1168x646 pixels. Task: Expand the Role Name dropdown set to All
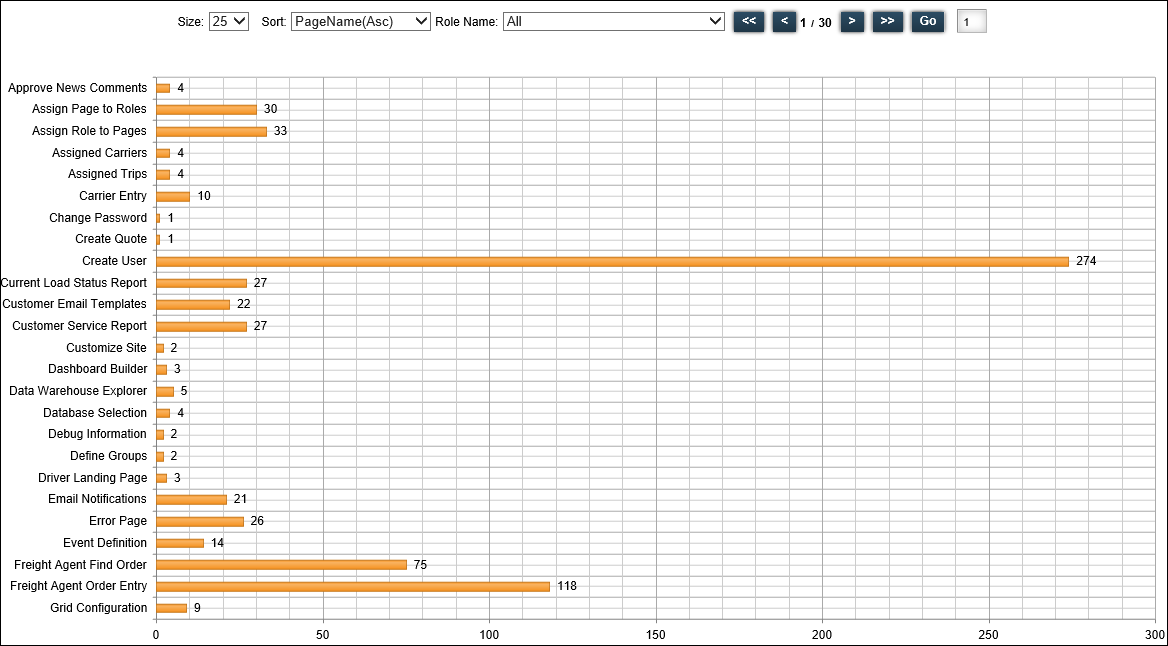click(x=614, y=22)
